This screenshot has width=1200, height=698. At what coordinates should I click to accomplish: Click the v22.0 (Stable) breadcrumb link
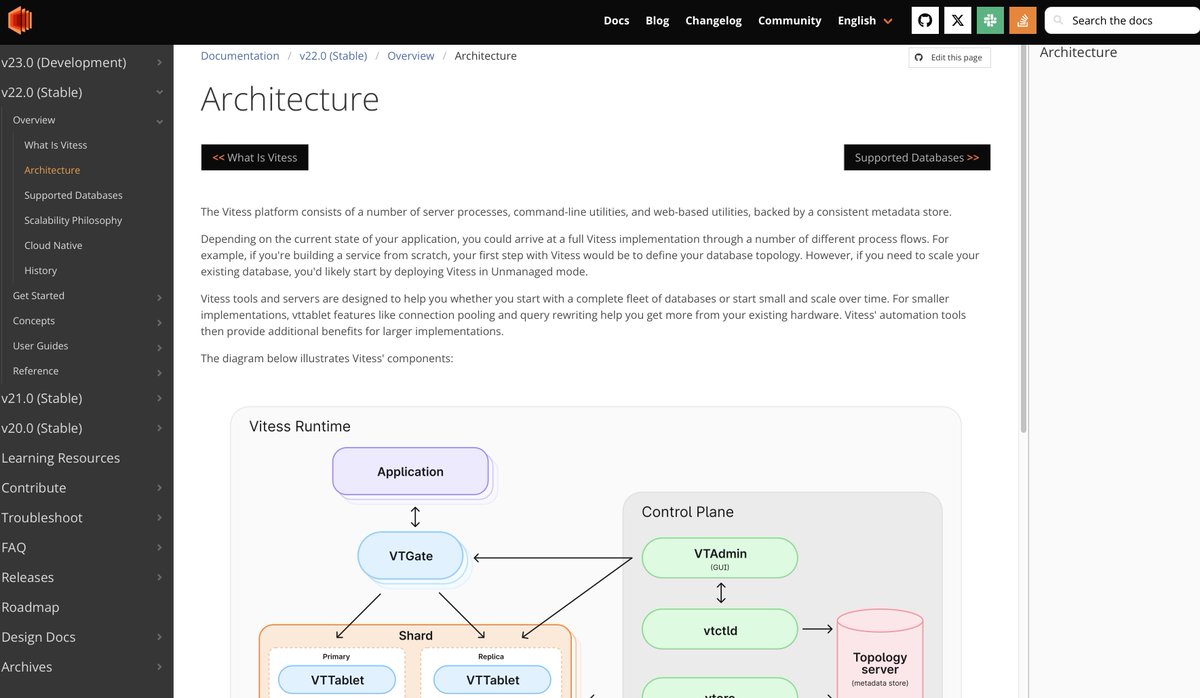[333, 56]
